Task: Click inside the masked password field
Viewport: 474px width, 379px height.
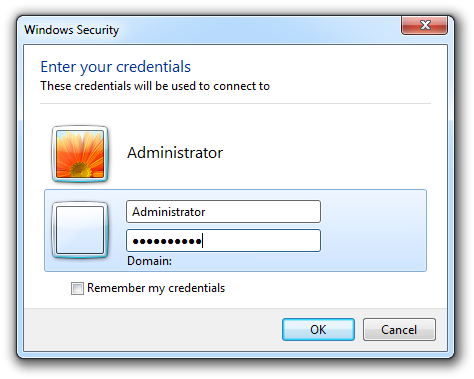Action: coord(223,240)
